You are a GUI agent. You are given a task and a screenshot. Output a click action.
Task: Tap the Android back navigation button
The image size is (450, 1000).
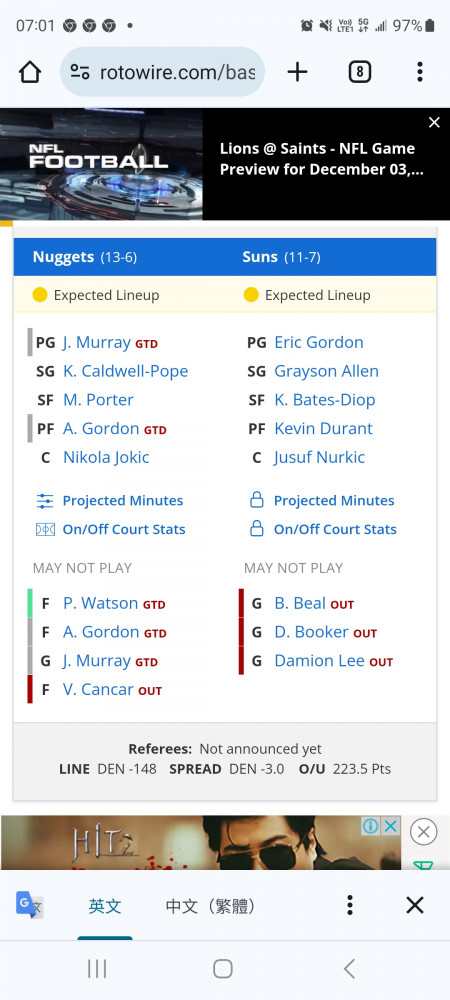(x=349, y=969)
